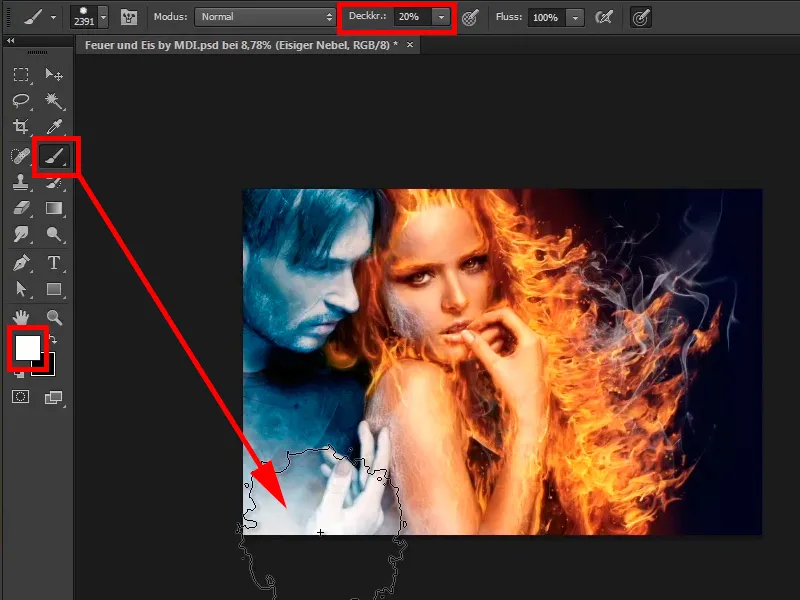Viewport: 800px width, 600px height.
Task: Pick the Clone Stamp tool
Action: click(x=21, y=182)
